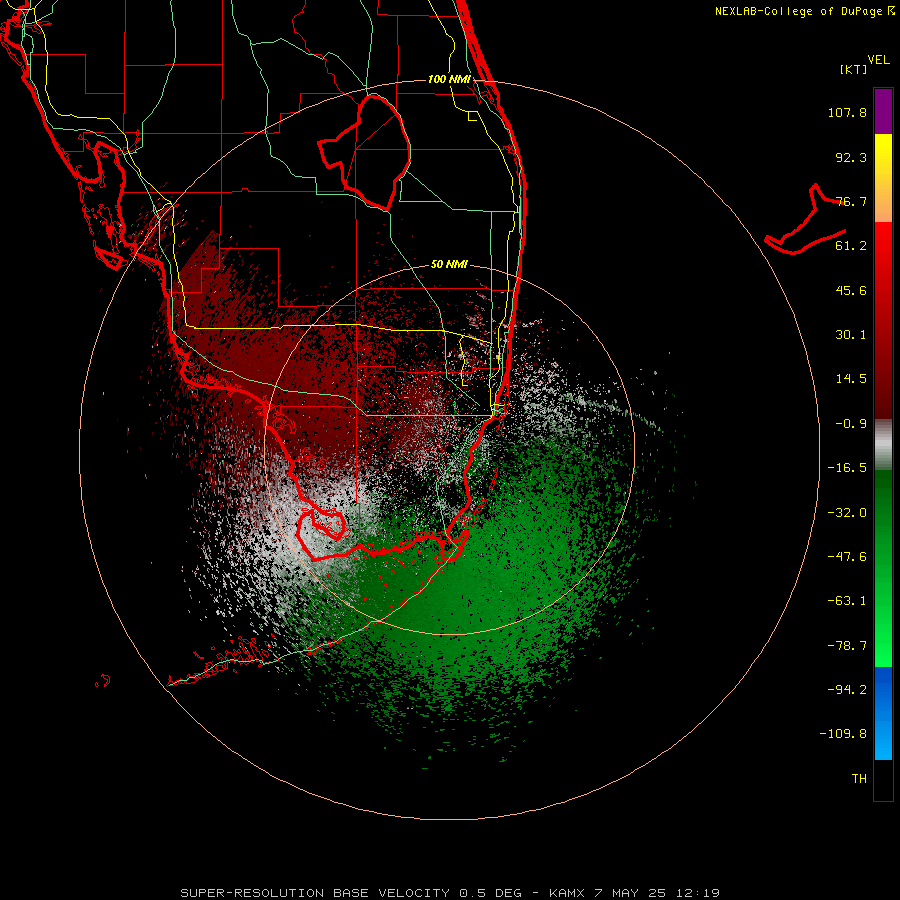The height and width of the screenshot is (900, 900).
Task: Click the -94.2 velocity scale label
Action: coord(847,689)
